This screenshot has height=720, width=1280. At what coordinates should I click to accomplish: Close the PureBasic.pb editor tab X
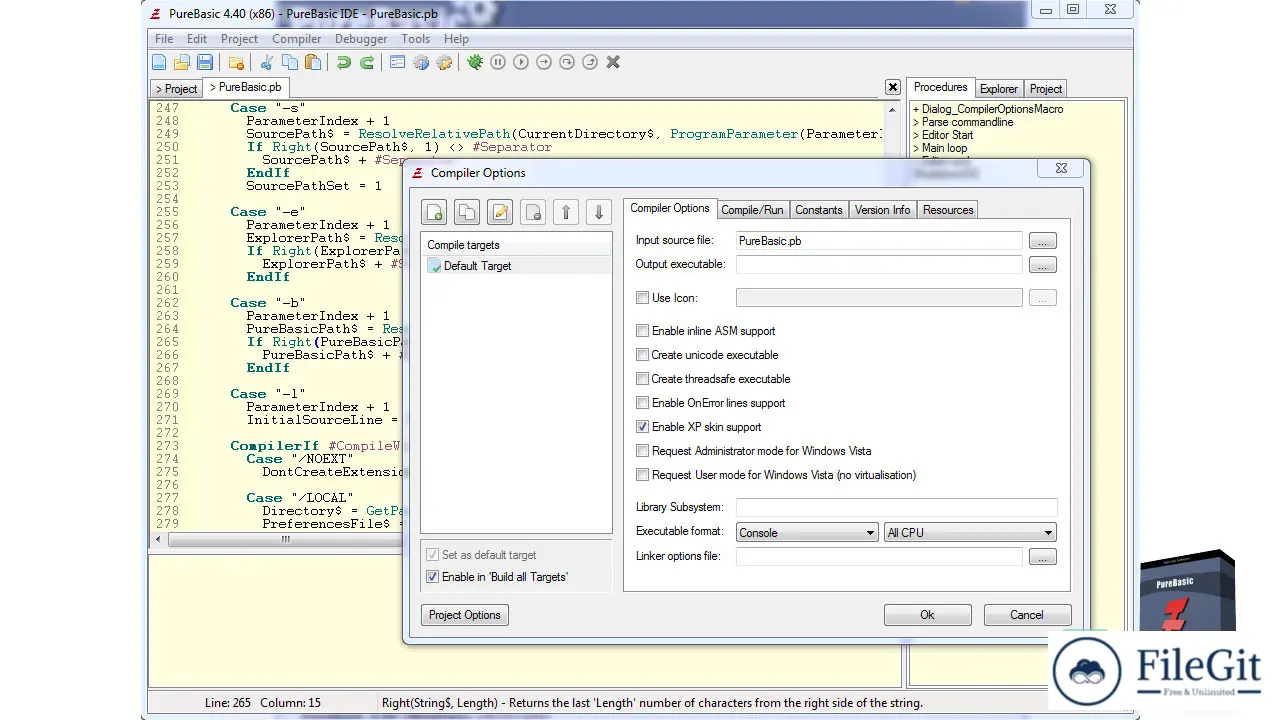tap(893, 87)
